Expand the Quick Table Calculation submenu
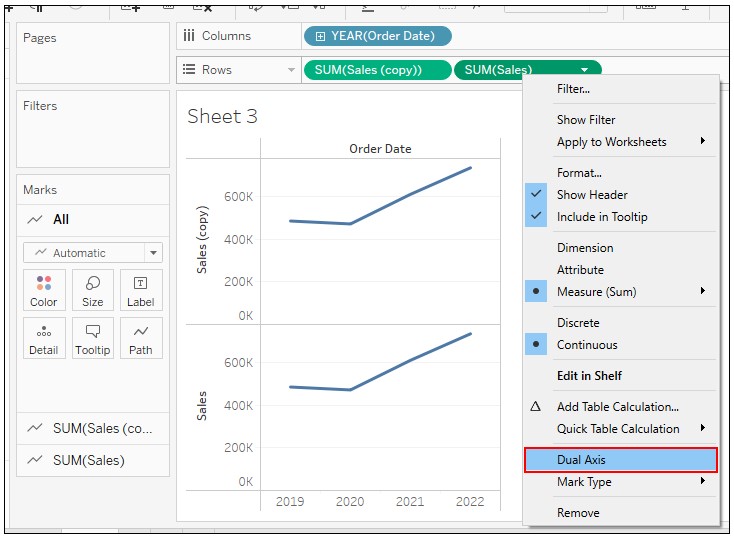This screenshot has height=539, width=734. 620,428
